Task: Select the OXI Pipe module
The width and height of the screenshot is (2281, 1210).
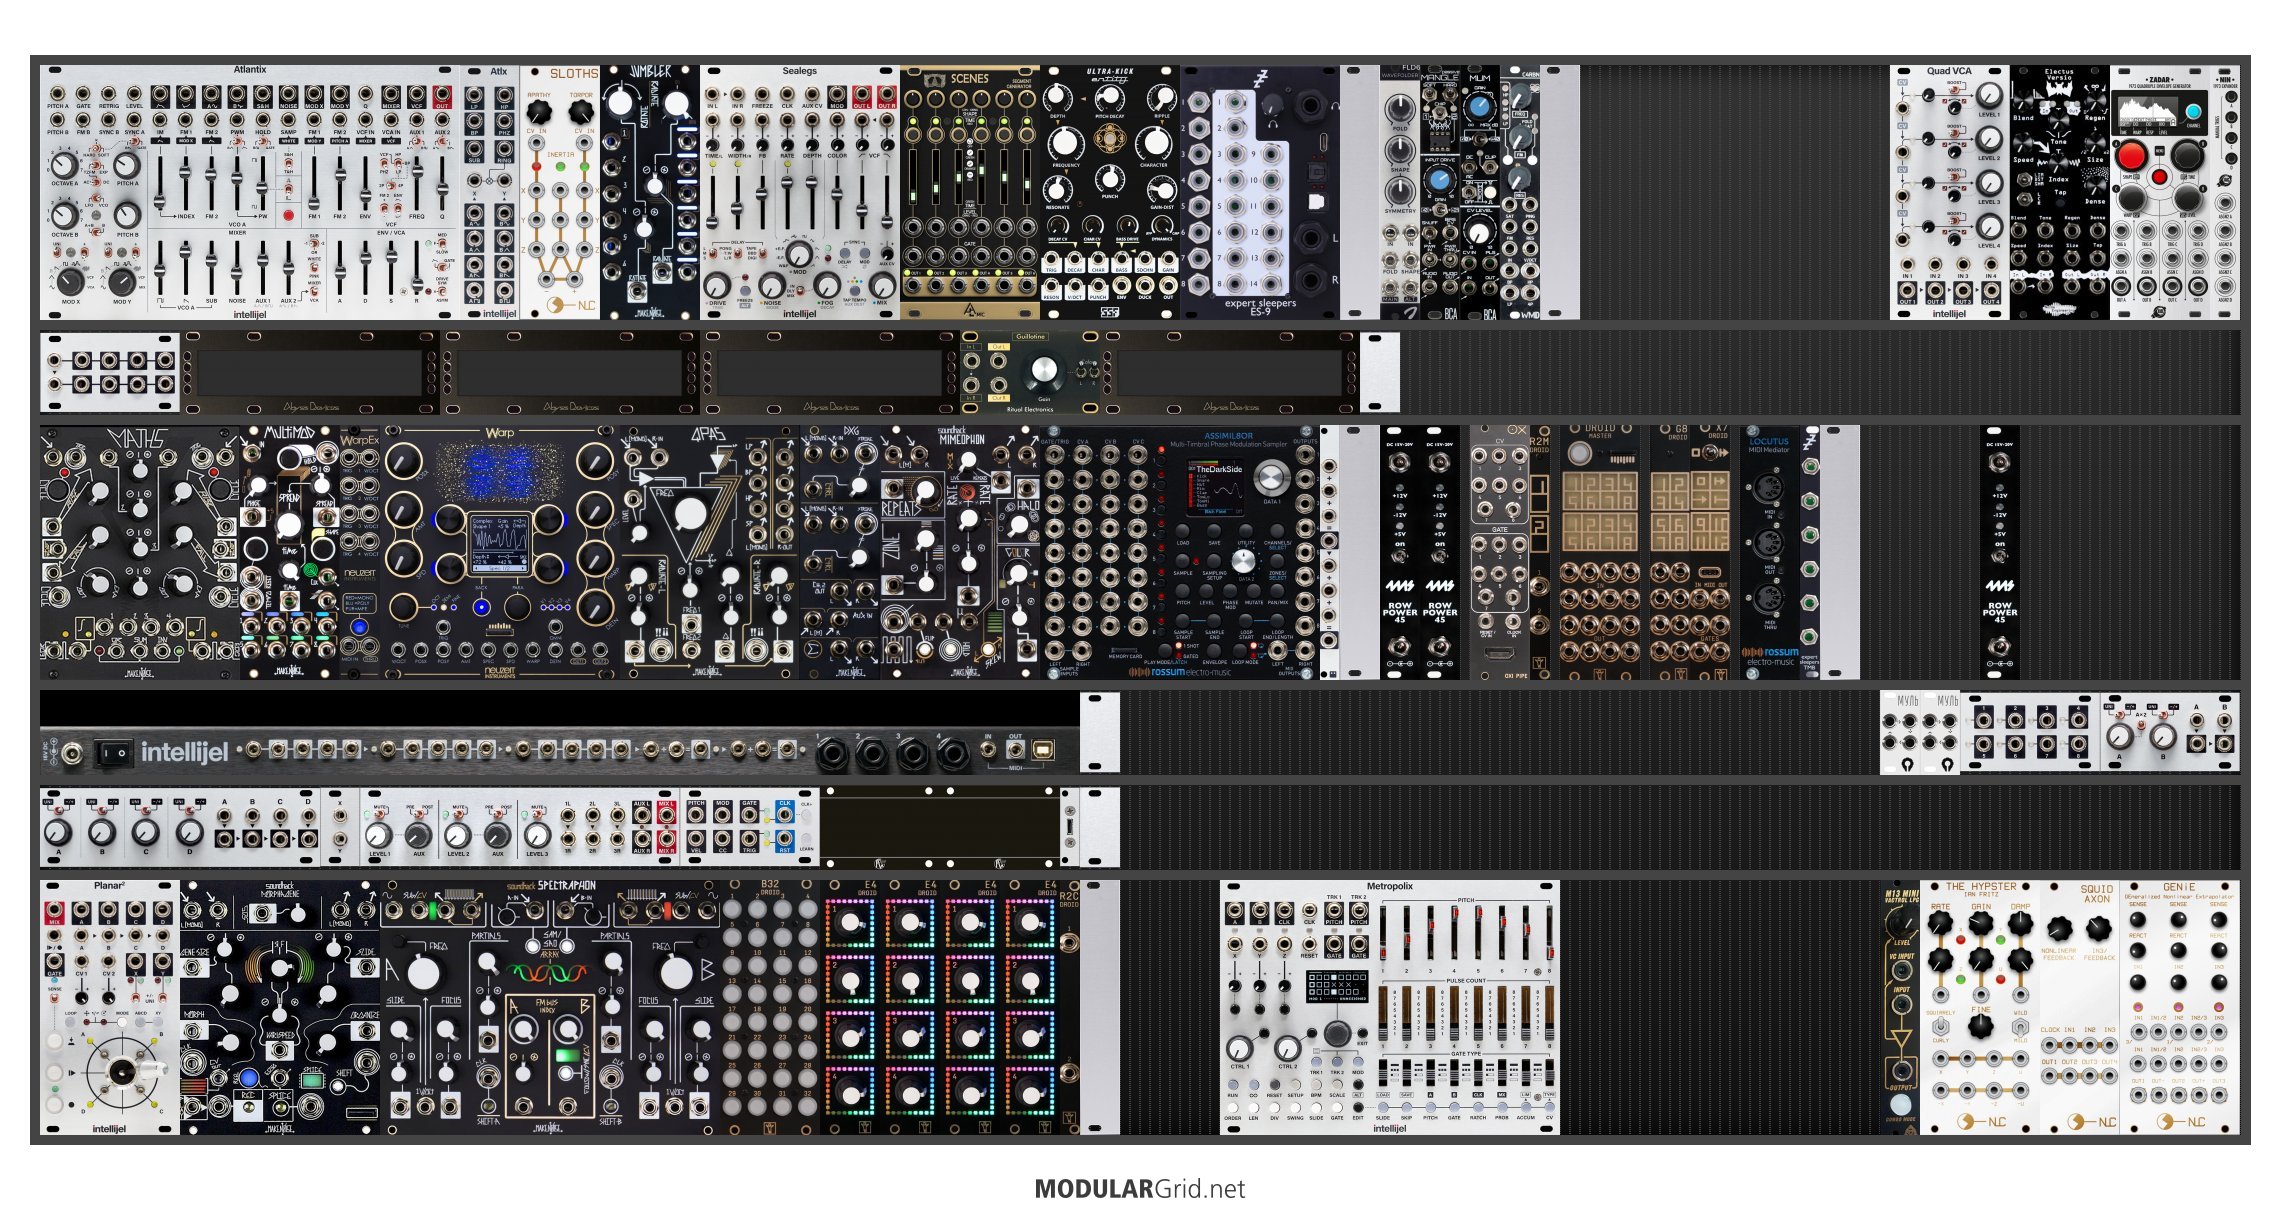Action: [x=1500, y=553]
